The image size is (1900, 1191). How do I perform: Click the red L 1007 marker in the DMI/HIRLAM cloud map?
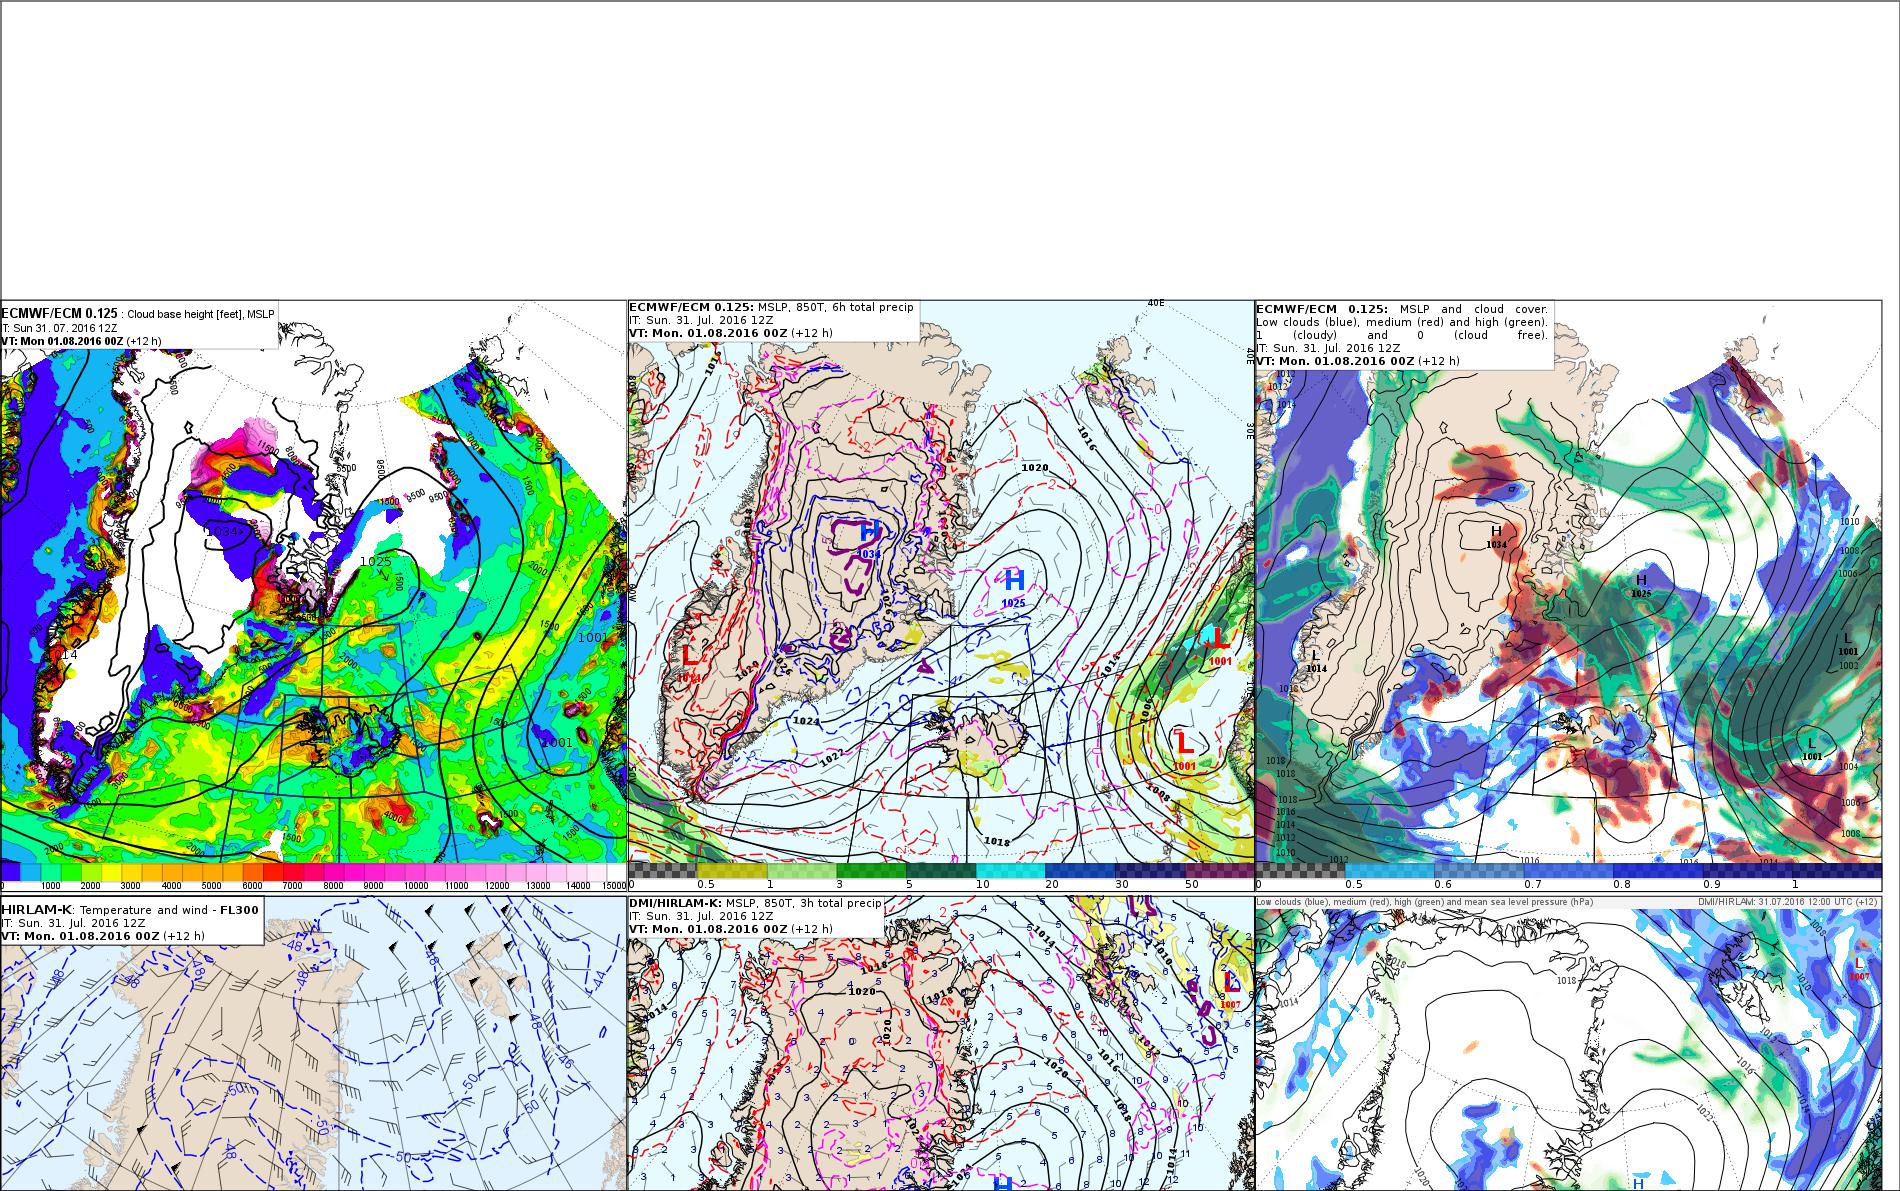coord(1859,968)
